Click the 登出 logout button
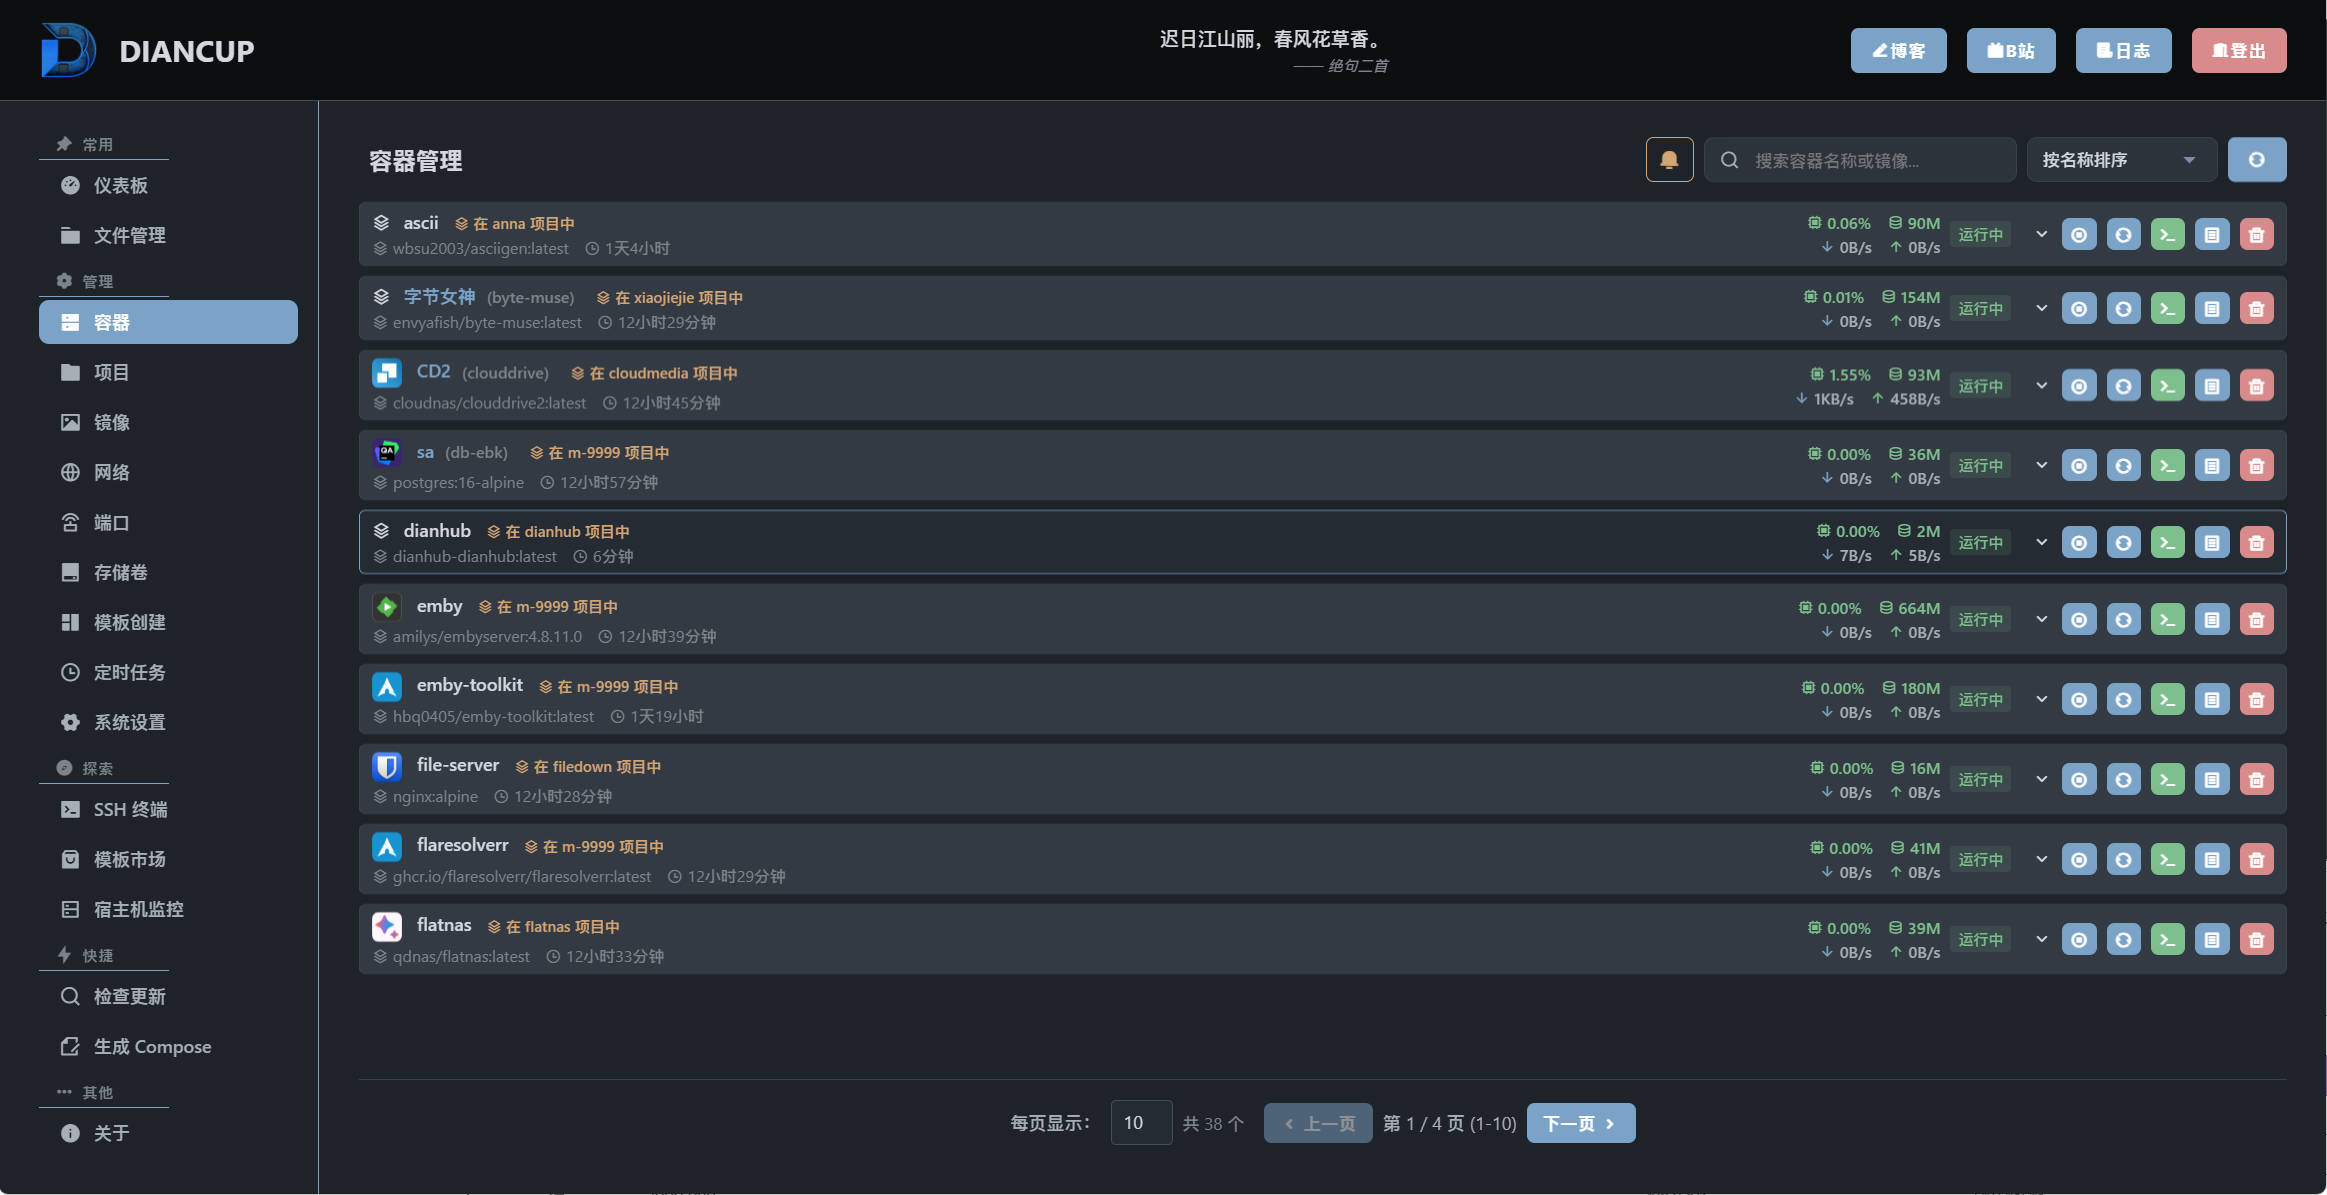This screenshot has height=1195, width=2327. tap(2238, 51)
